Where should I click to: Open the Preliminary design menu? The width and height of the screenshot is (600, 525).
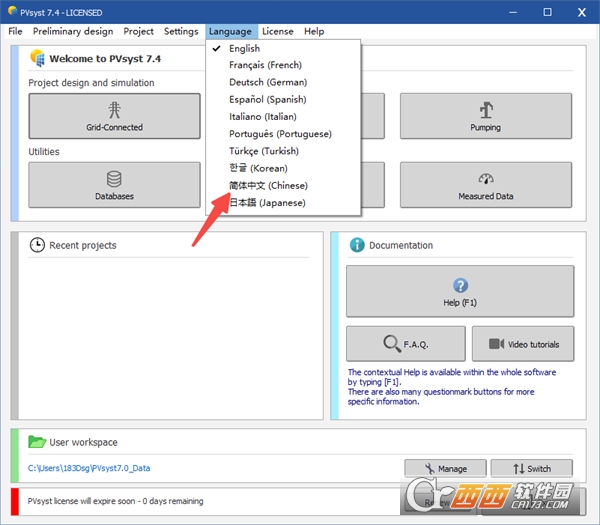coord(73,31)
